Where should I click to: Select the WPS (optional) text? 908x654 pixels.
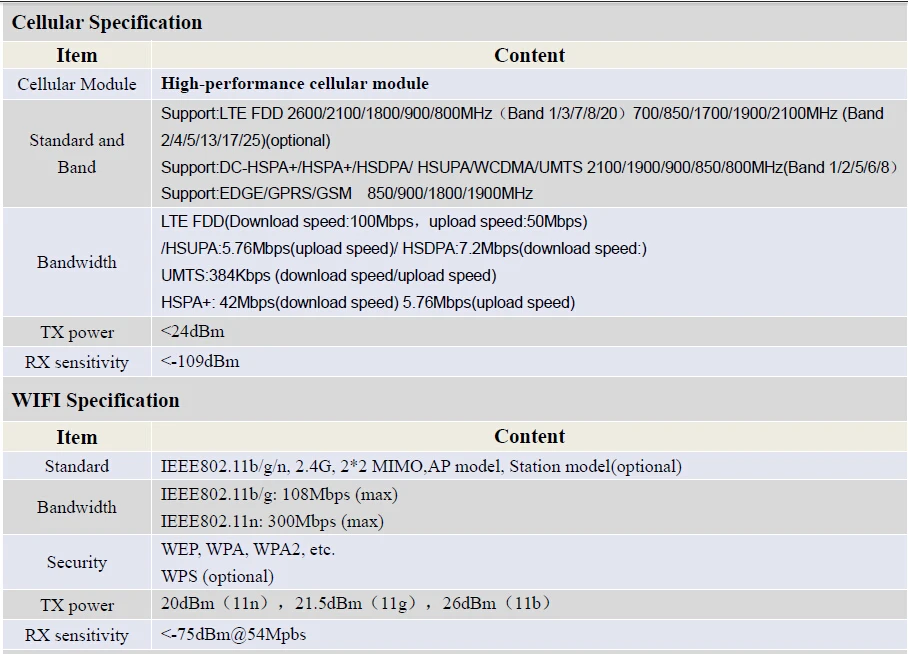217,576
